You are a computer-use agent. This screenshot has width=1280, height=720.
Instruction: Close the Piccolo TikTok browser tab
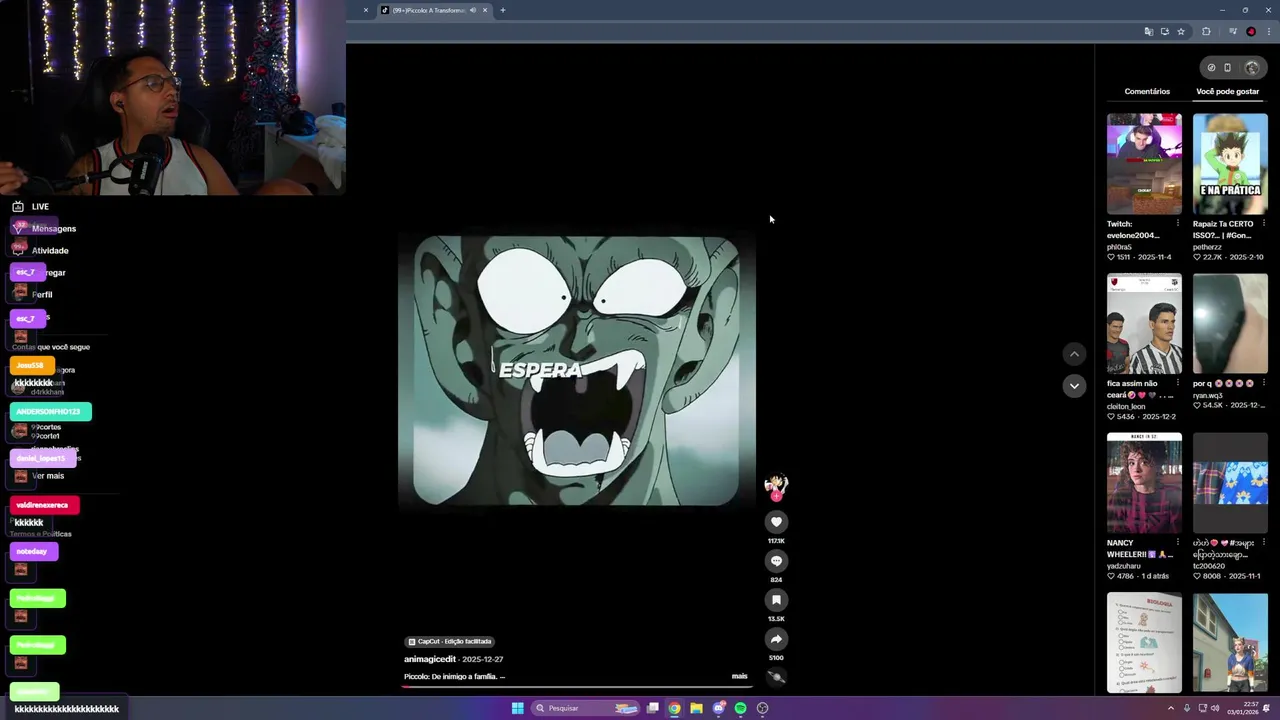pyautogui.click(x=485, y=10)
